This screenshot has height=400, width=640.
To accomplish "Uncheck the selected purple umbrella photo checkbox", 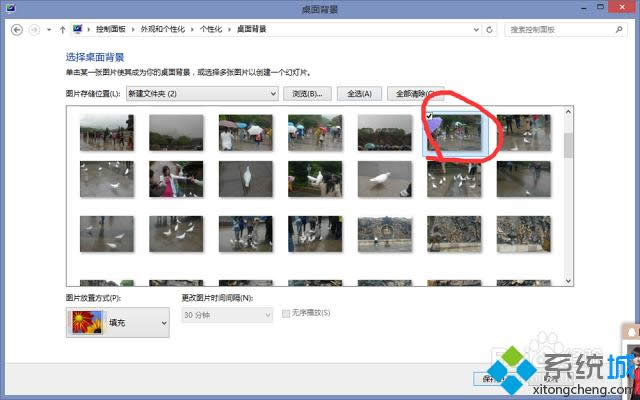I will click(429, 116).
